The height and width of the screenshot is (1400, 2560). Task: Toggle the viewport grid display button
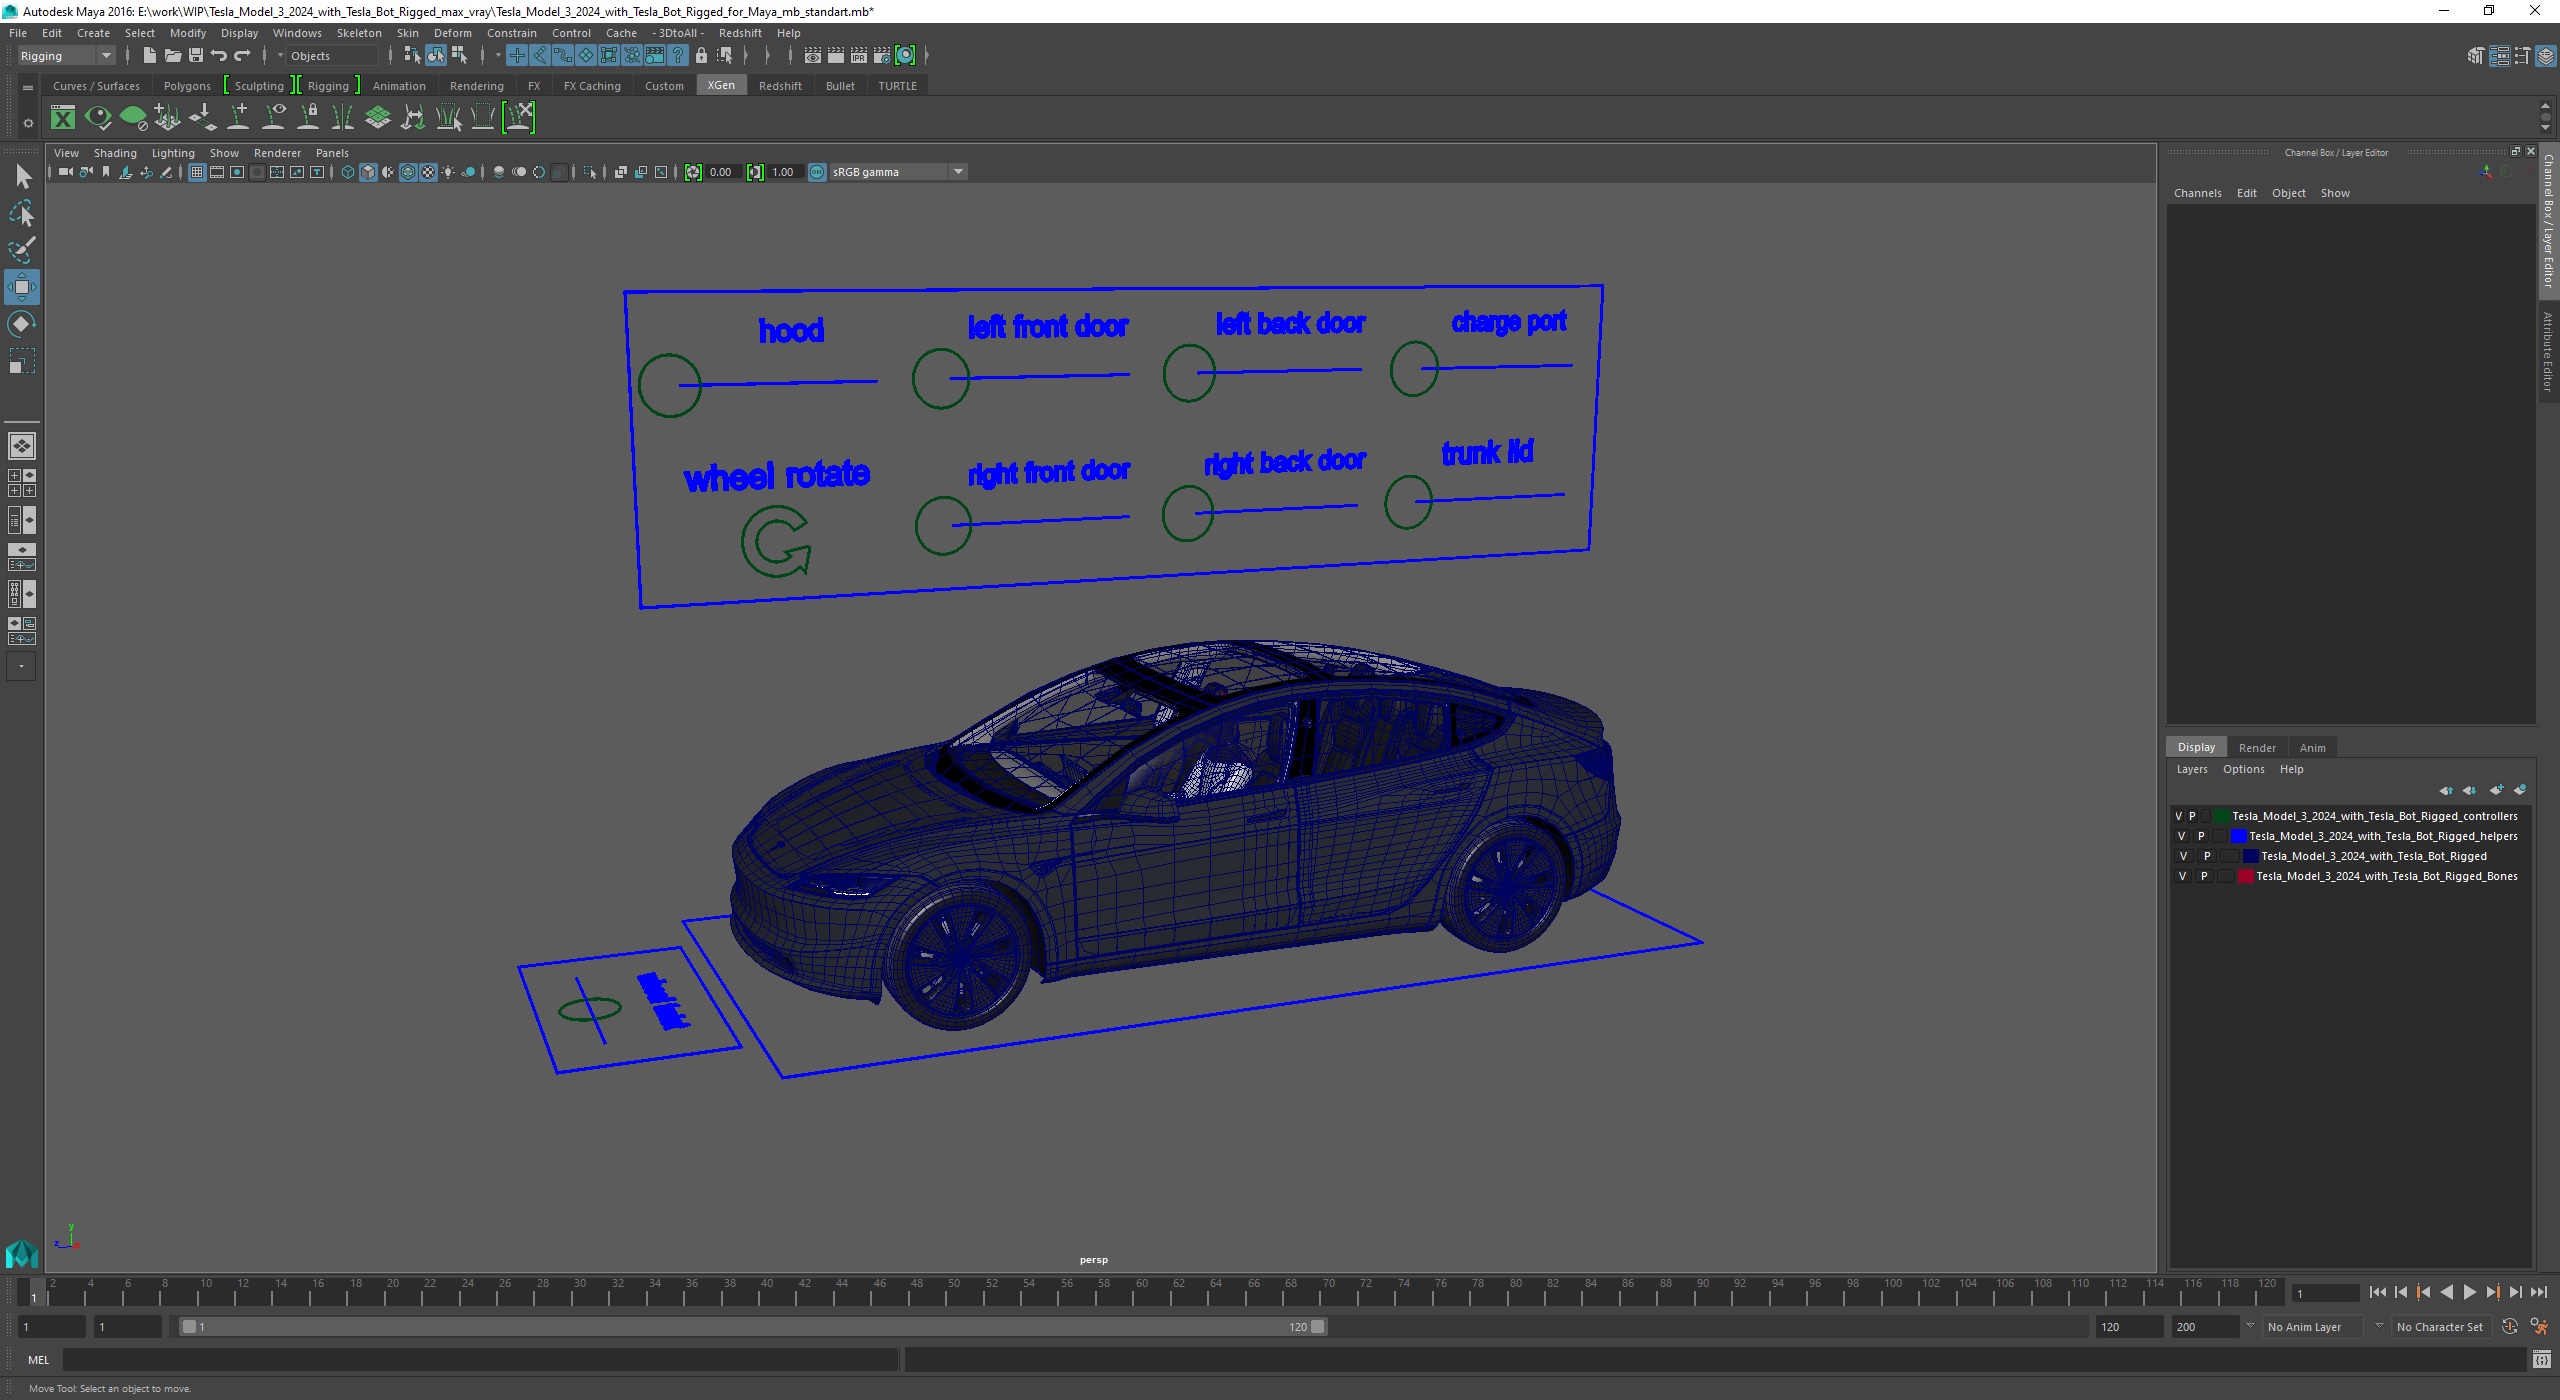tap(197, 172)
